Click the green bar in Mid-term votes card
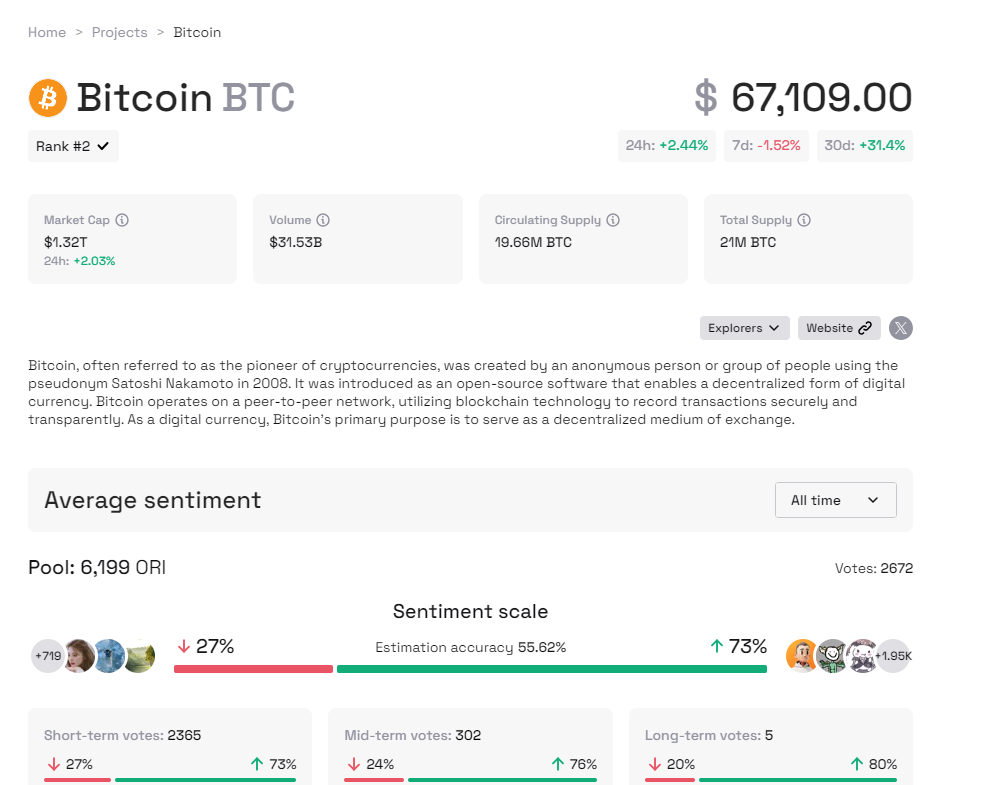 (502, 780)
